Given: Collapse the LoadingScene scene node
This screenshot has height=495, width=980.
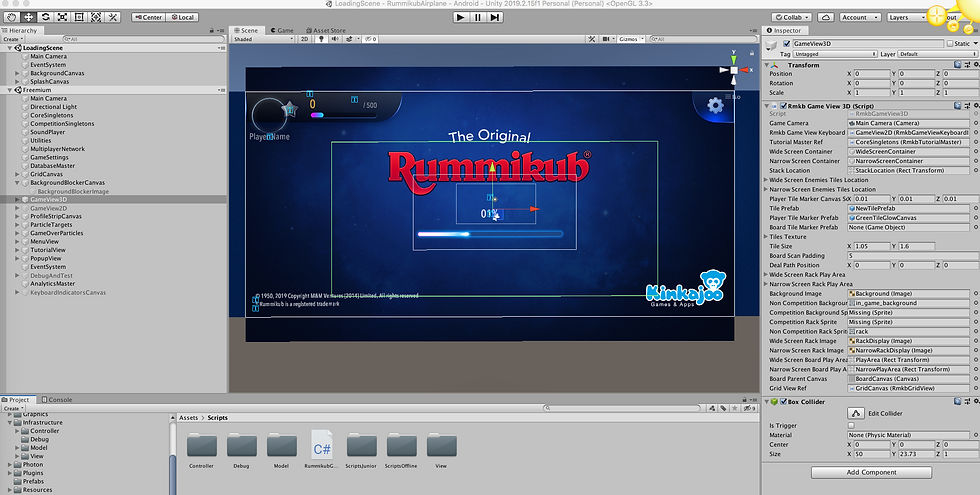Looking at the screenshot, I should pos(9,48).
